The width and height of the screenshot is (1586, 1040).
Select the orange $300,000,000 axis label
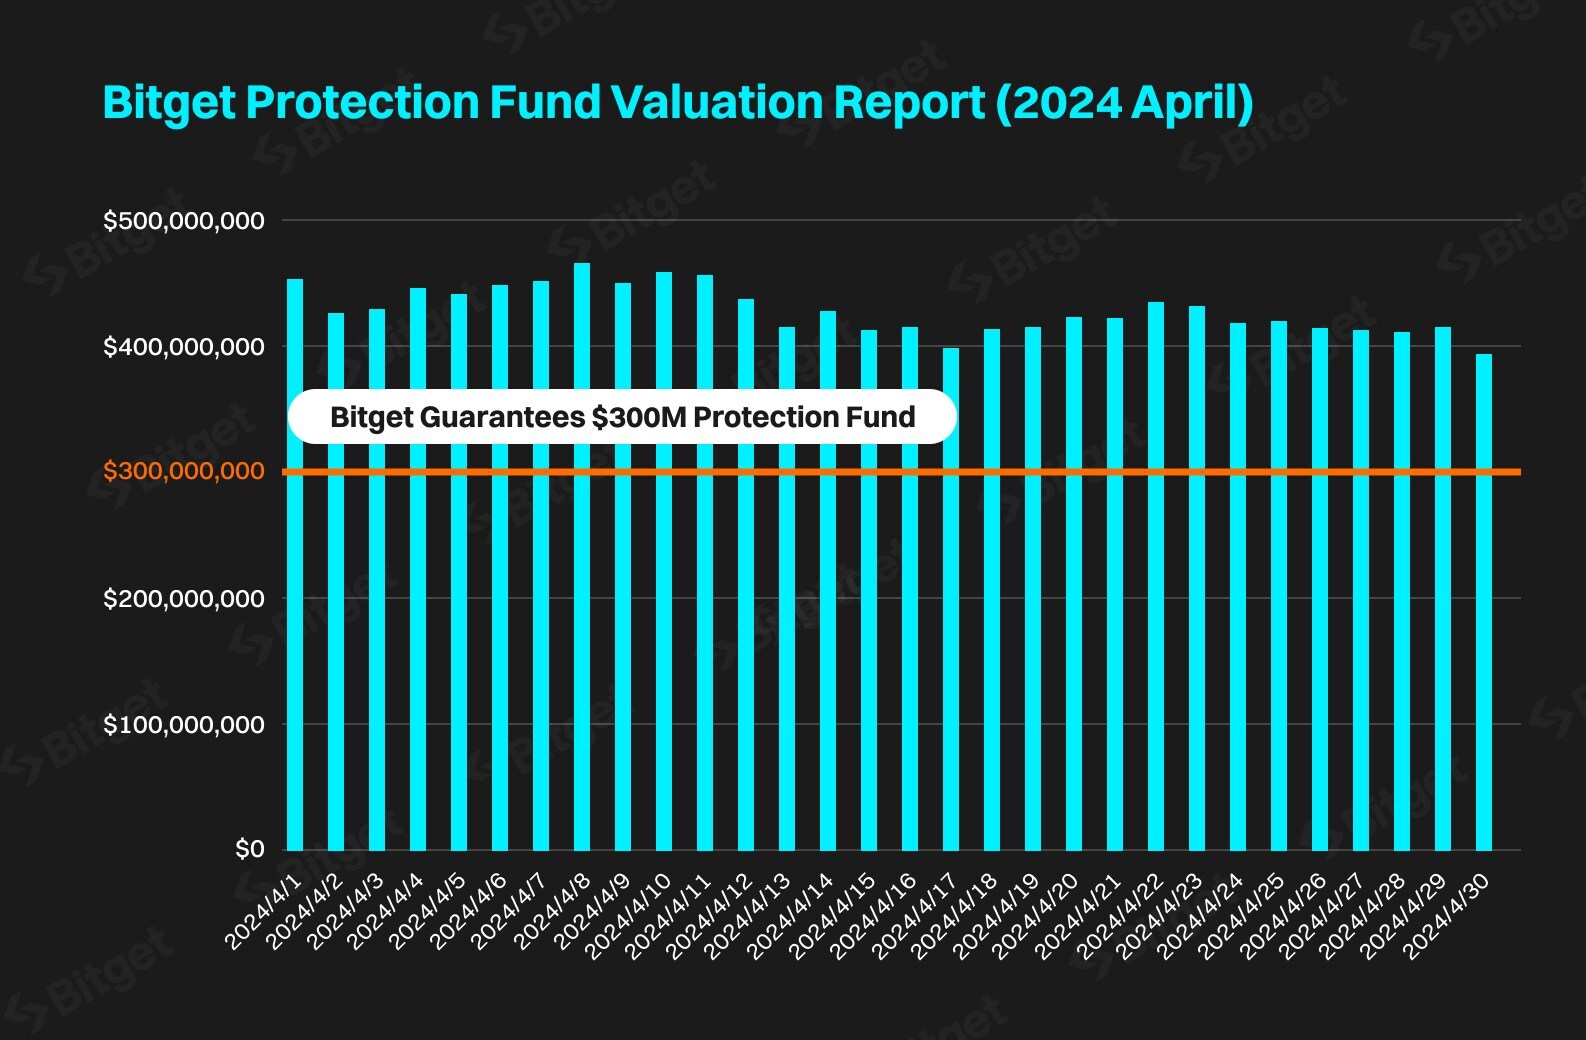(184, 471)
